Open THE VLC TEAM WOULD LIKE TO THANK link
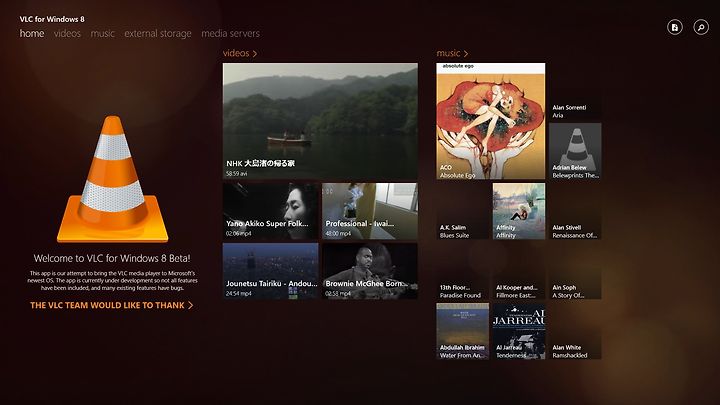This screenshot has width=720, height=405. (112, 305)
